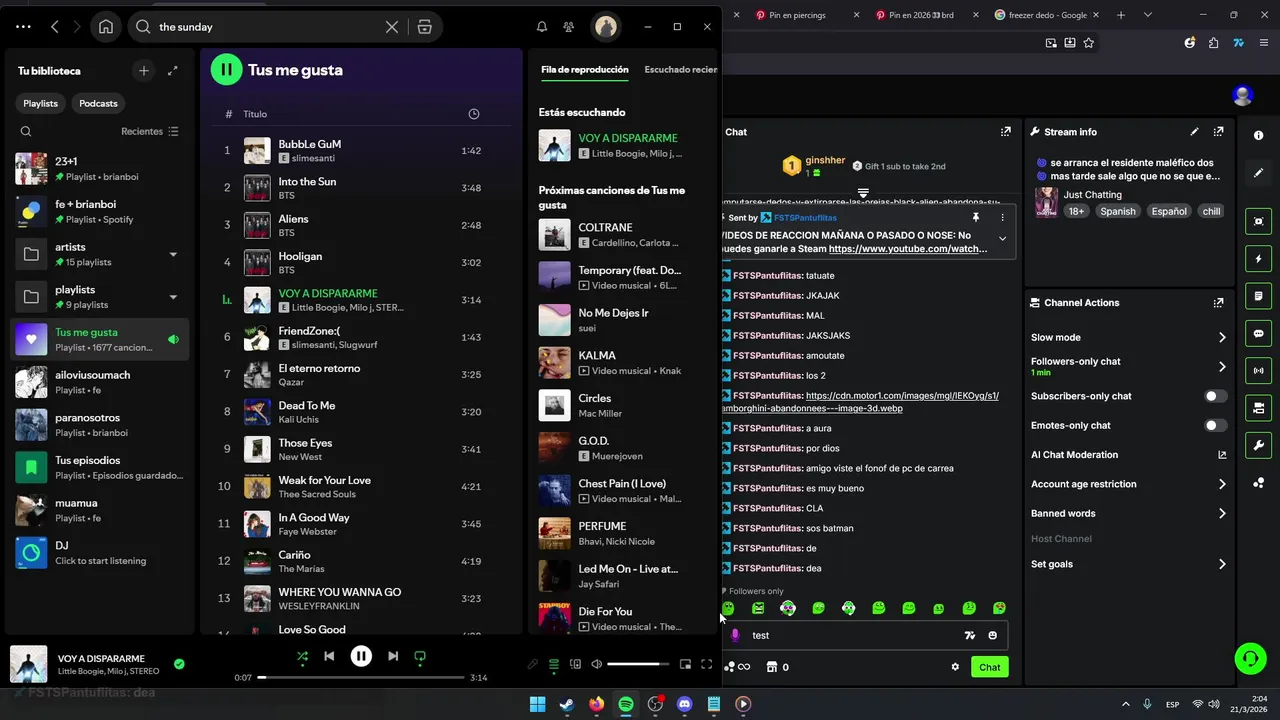Viewport: 1280px width, 720px height.
Task: Switch to Fila de reproducción tab
Action: tap(585, 70)
